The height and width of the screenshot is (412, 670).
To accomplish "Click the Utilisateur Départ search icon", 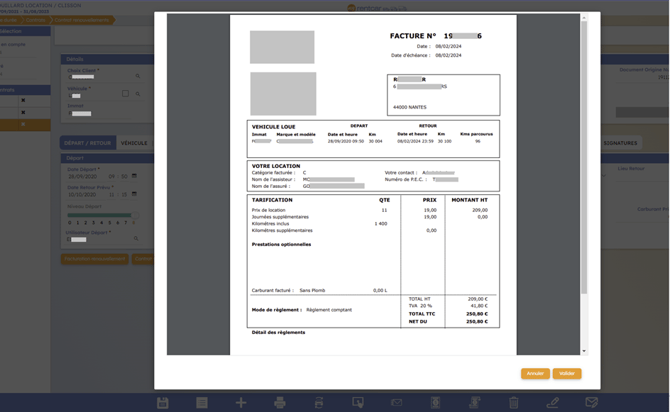I will (138, 240).
